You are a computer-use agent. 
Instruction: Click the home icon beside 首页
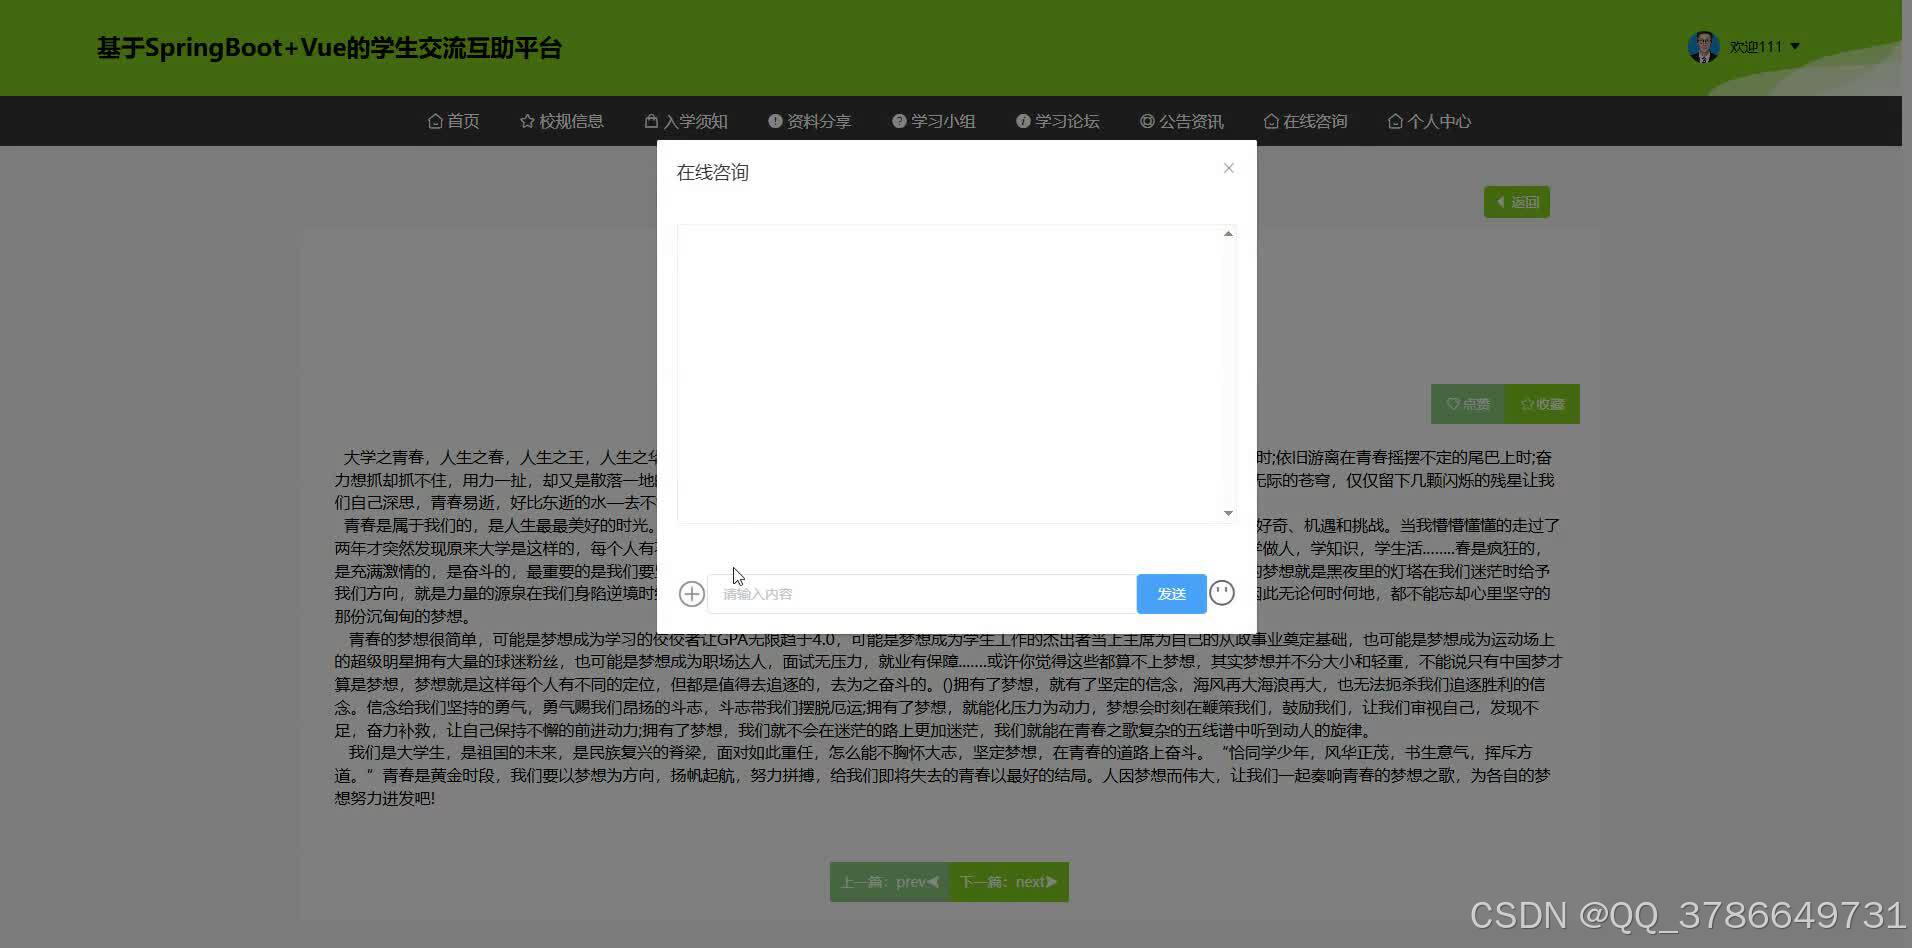pos(434,120)
